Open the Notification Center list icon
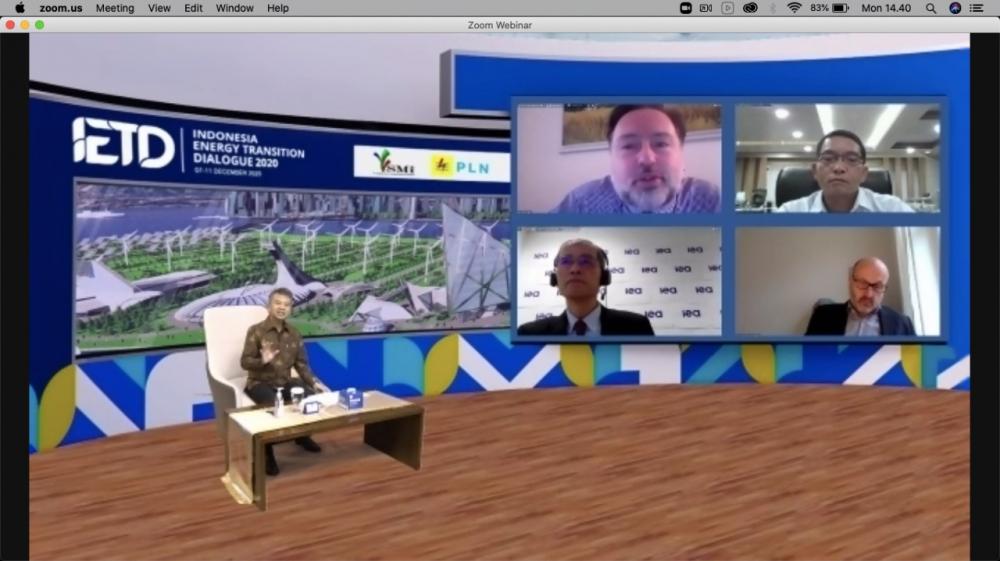 976,8
